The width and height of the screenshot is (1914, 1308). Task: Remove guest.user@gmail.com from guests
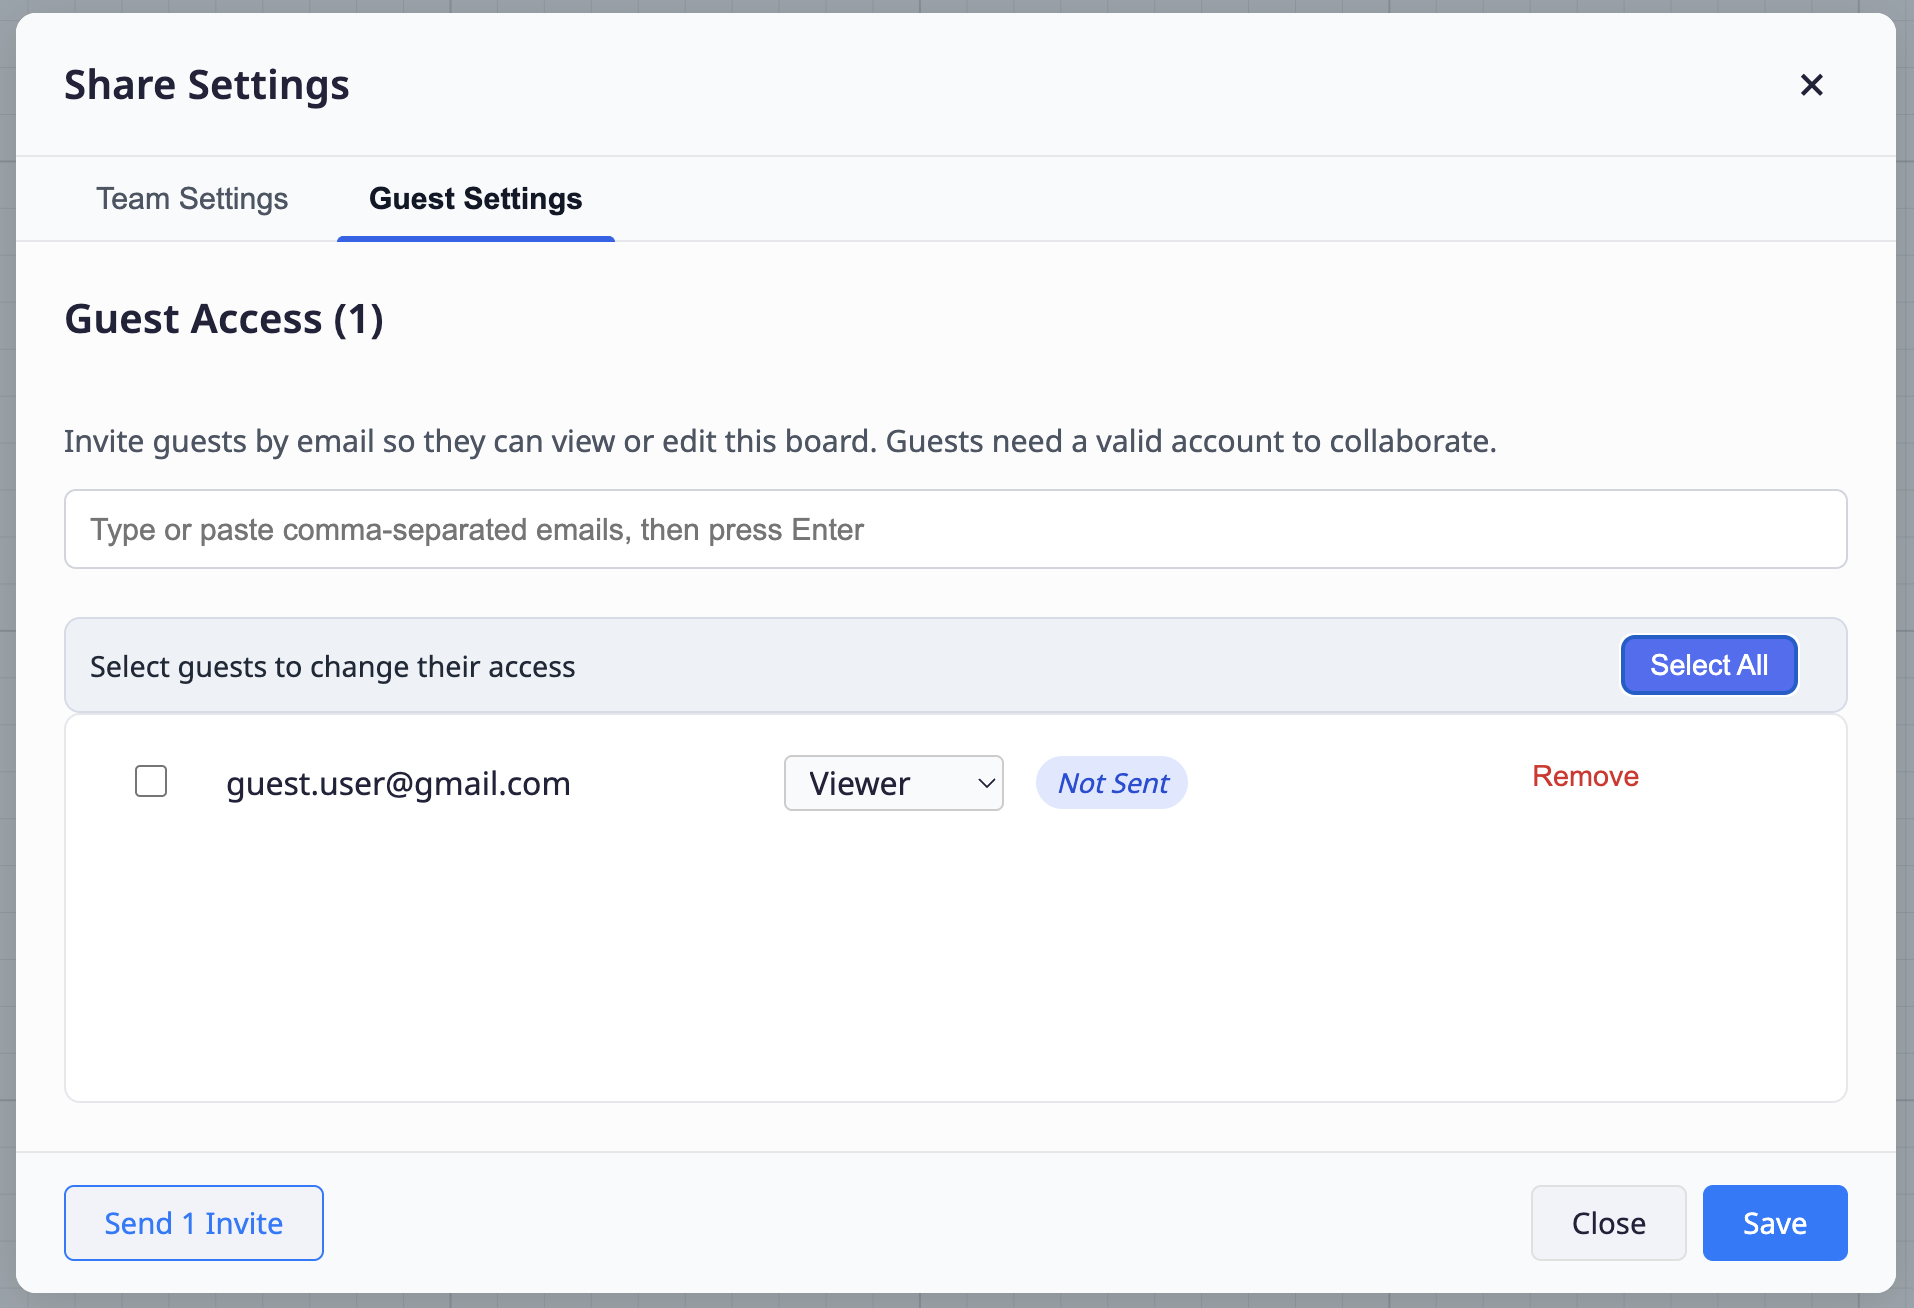(x=1585, y=776)
